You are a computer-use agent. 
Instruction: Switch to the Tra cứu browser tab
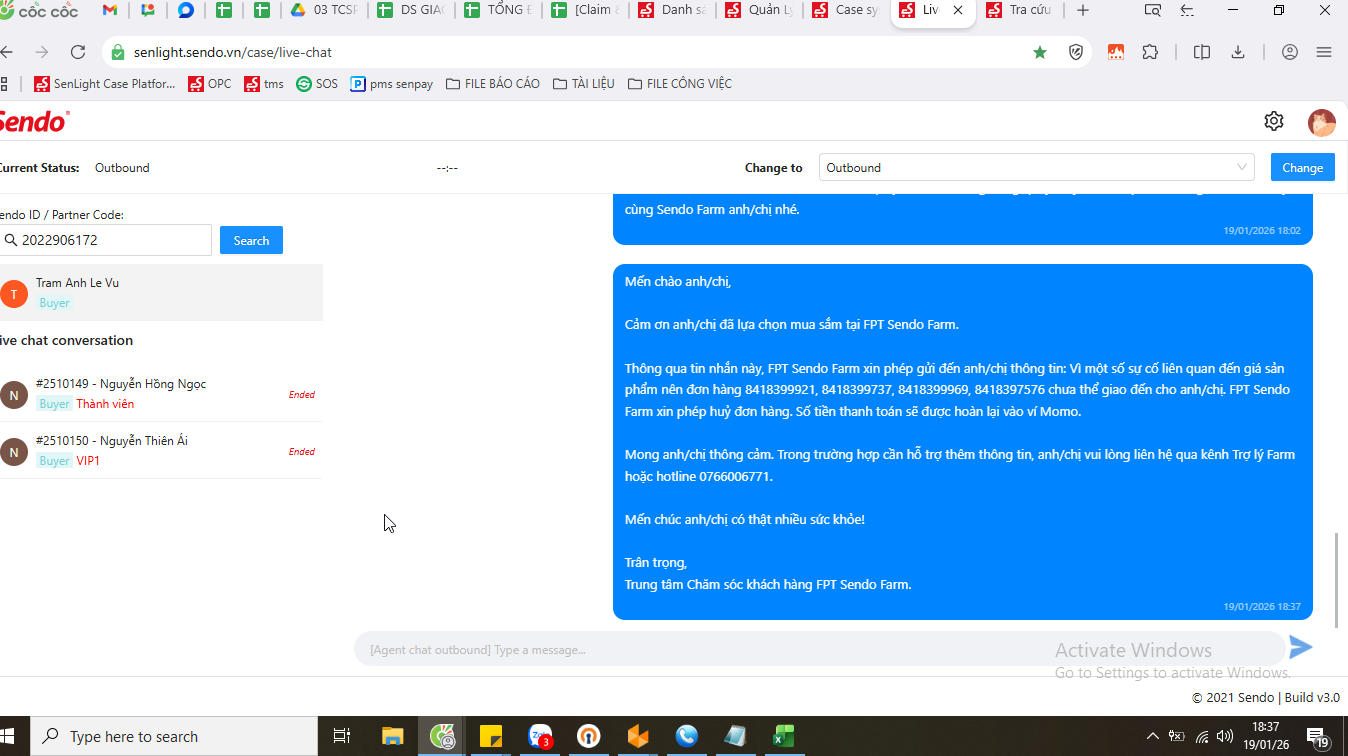click(x=1020, y=10)
